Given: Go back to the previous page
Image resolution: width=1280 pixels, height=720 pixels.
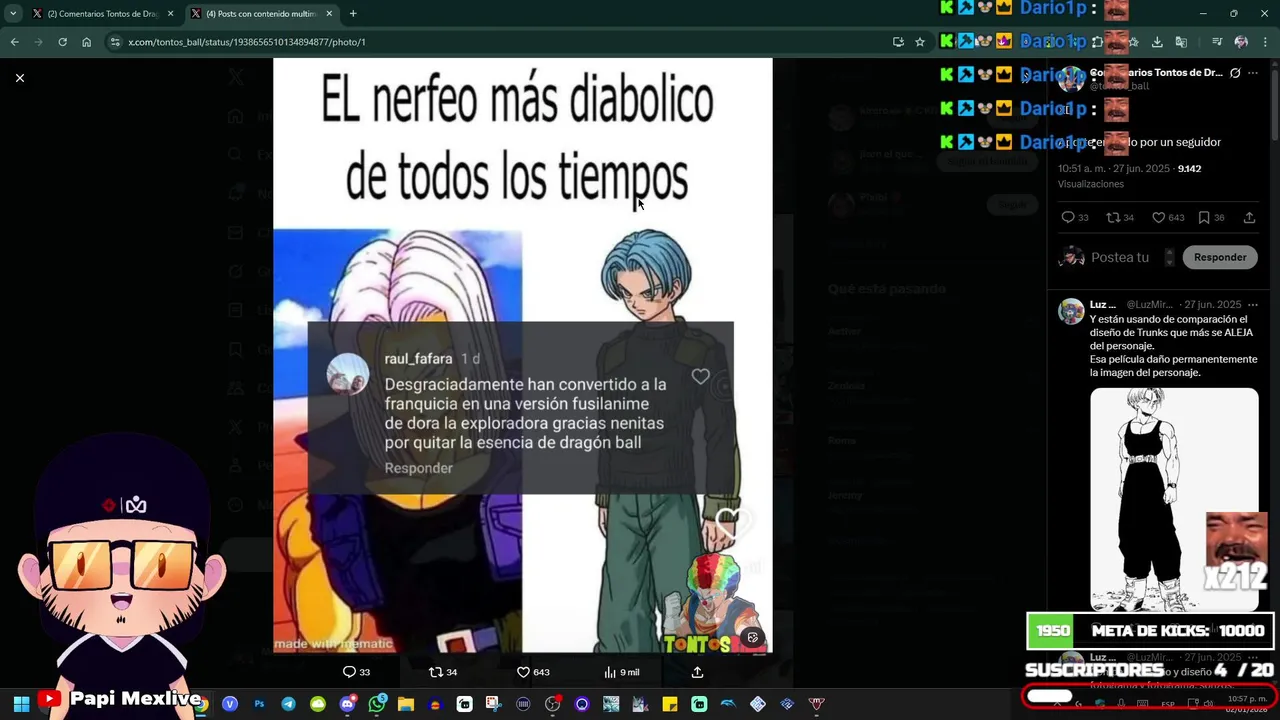Looking at the screenshot, I should coord(14,42).
